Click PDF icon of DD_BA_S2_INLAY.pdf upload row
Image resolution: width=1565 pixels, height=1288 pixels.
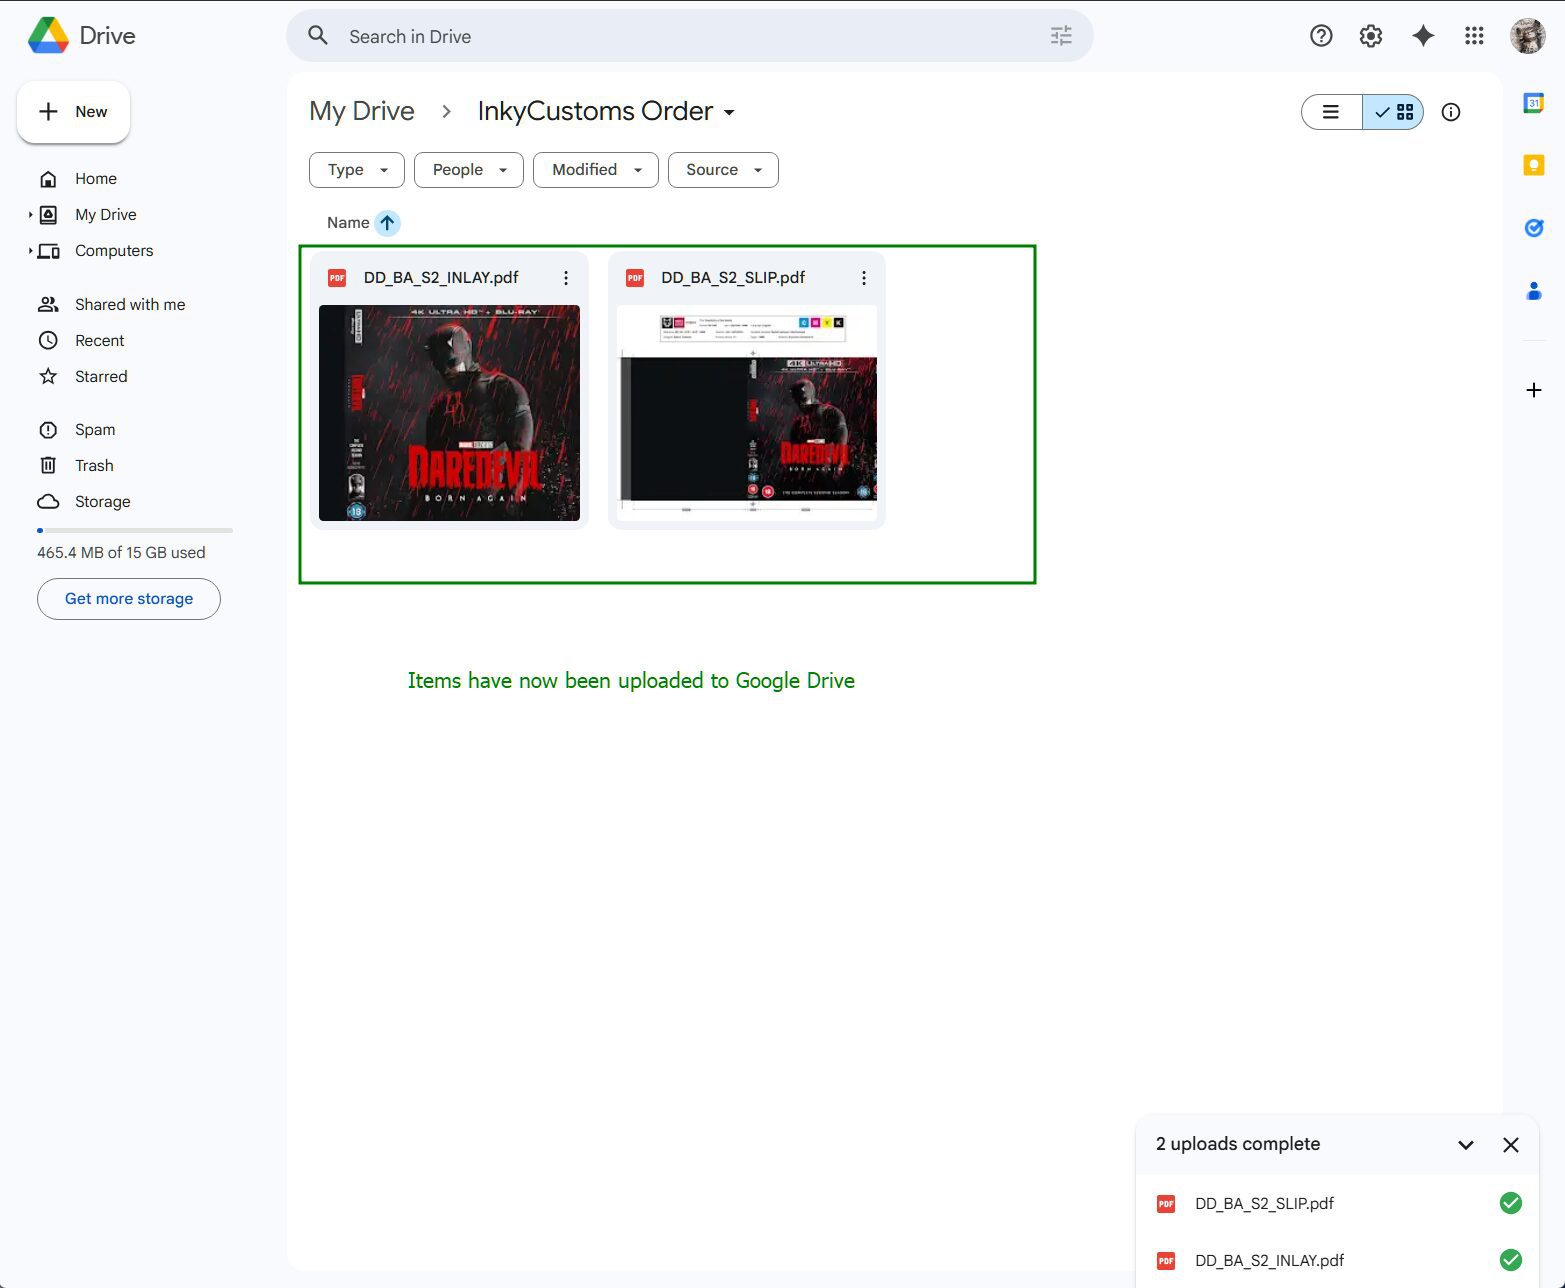pos(1166,1261)
